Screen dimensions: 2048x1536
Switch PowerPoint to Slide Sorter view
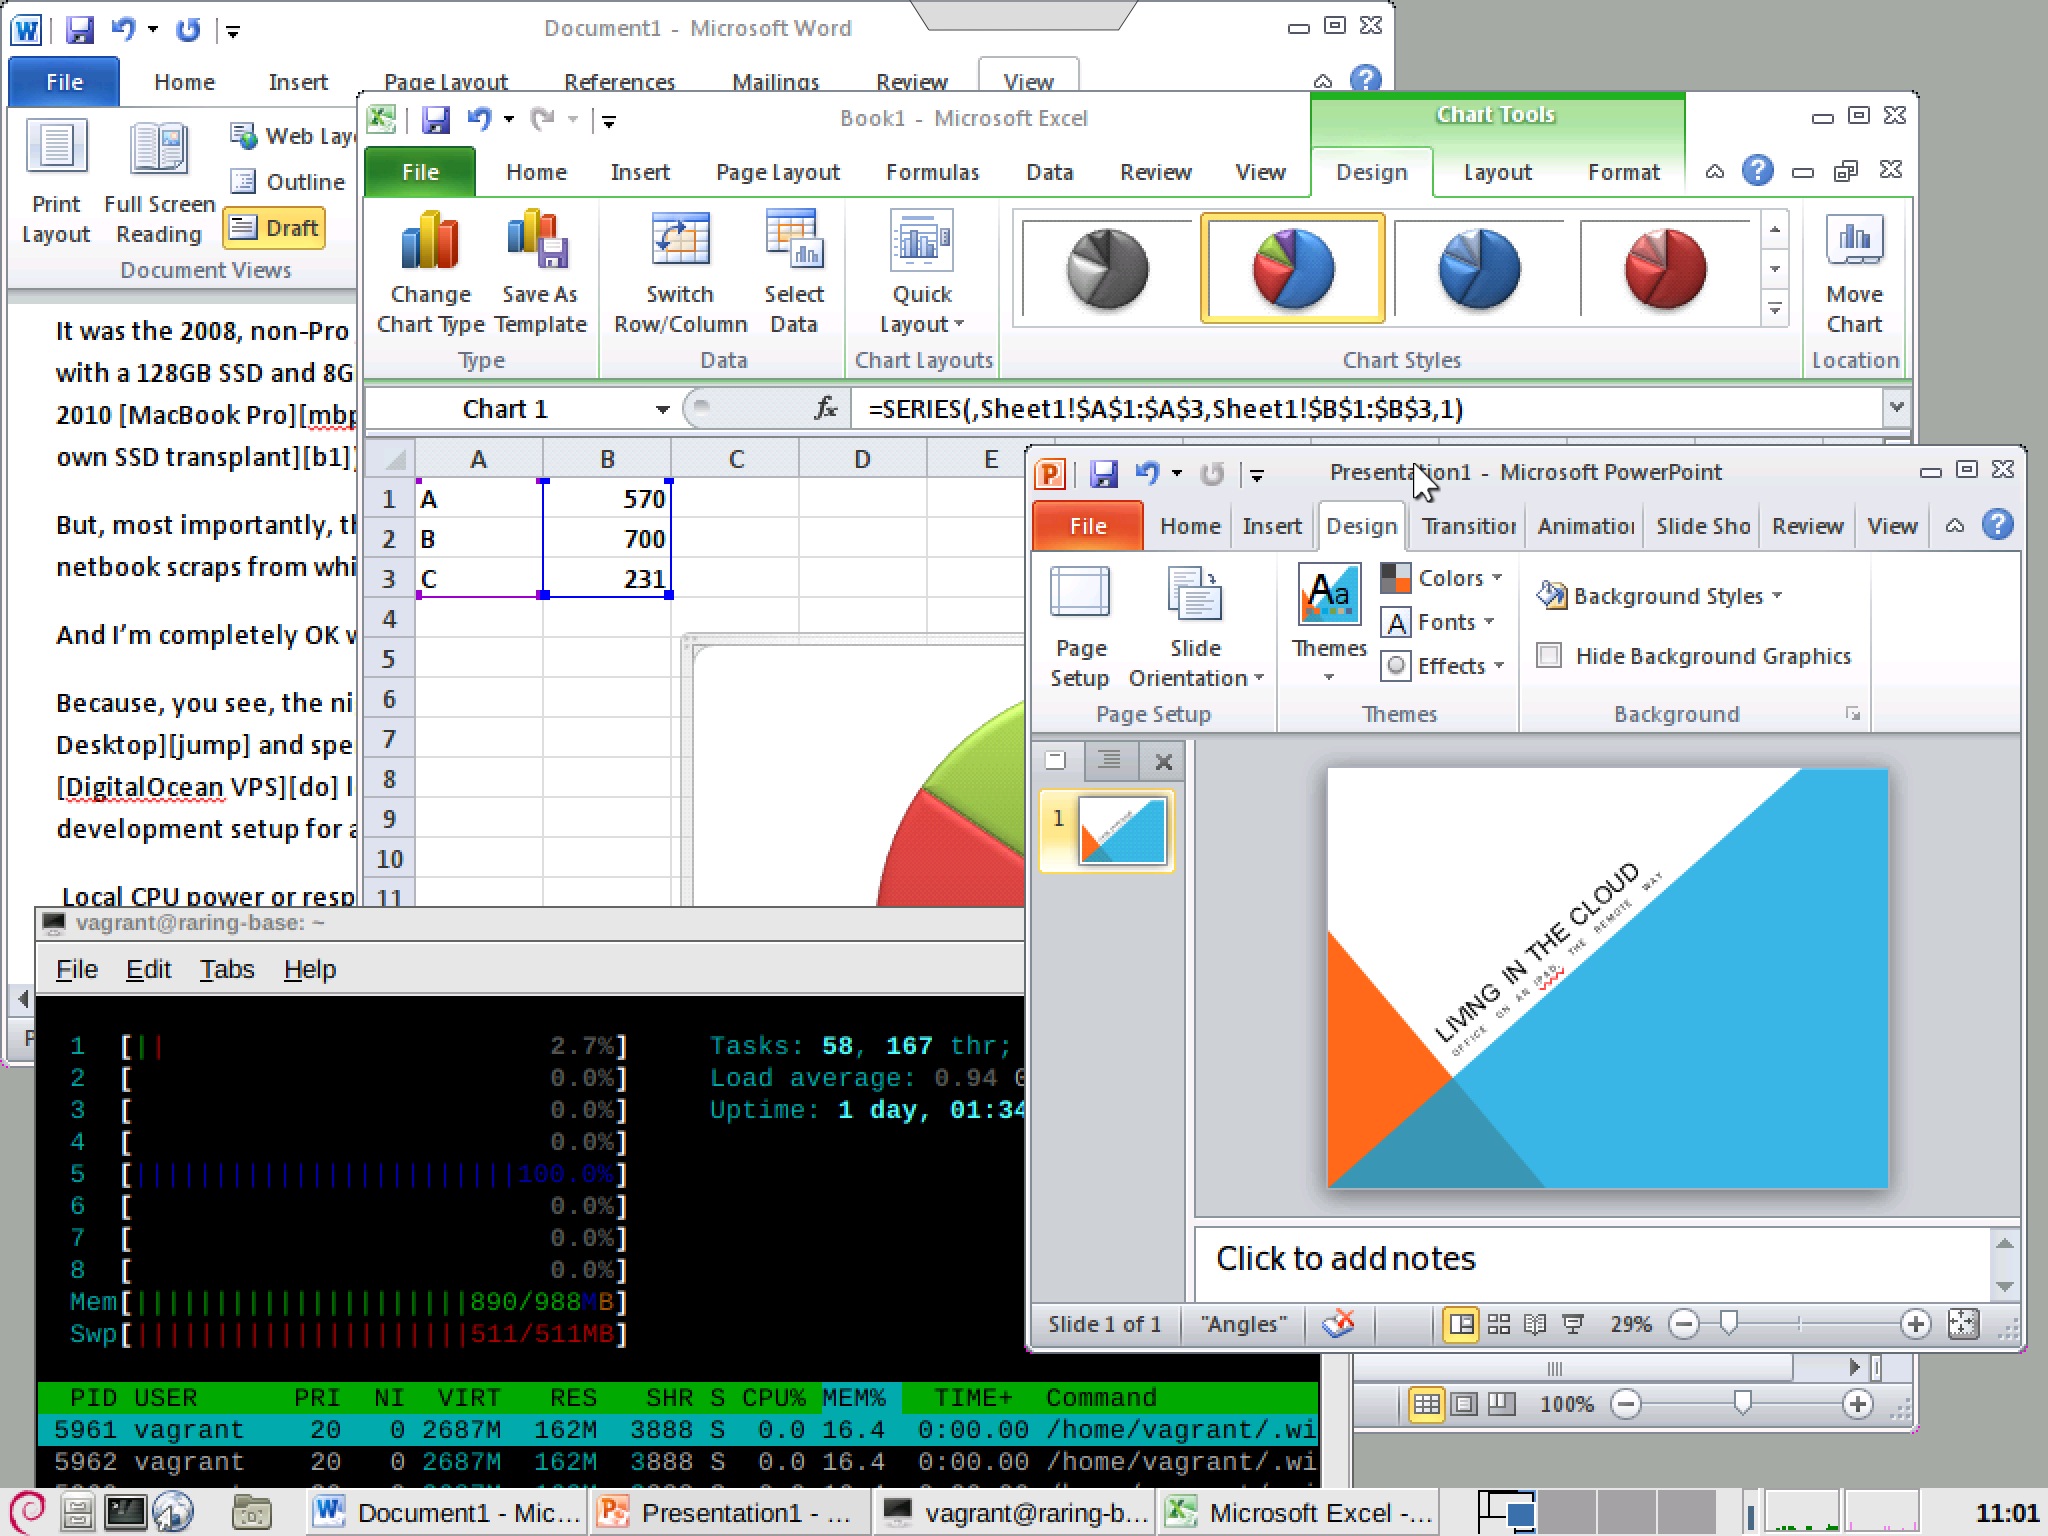click(1498, 1324)
